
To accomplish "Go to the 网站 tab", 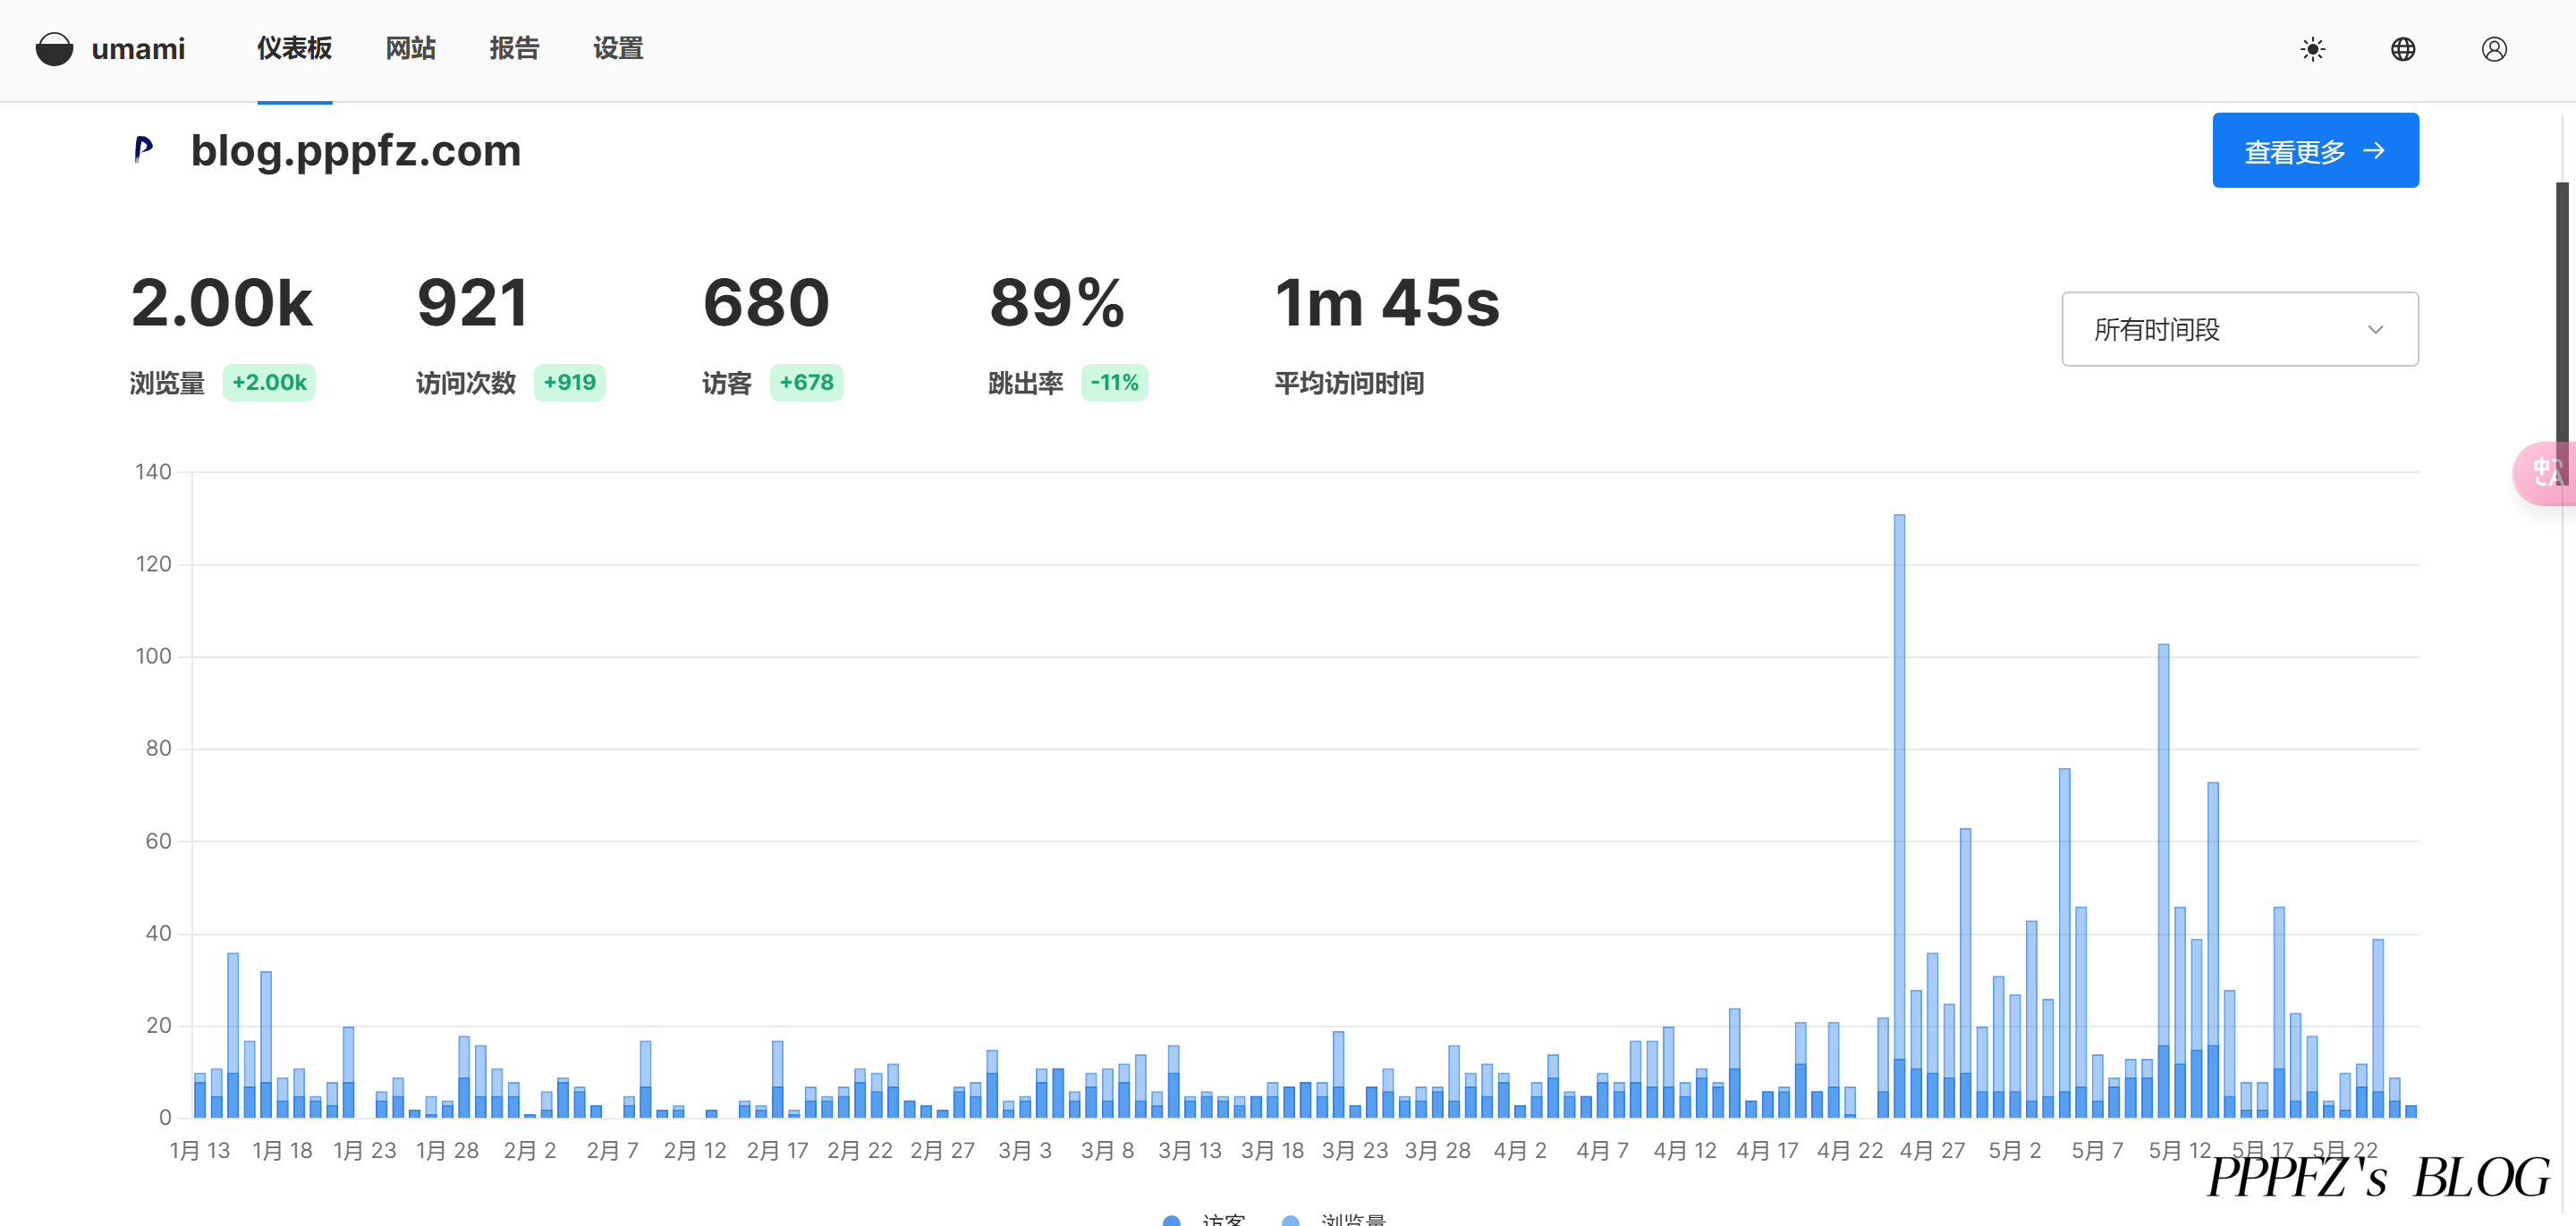I will click(x=410, y=49).
